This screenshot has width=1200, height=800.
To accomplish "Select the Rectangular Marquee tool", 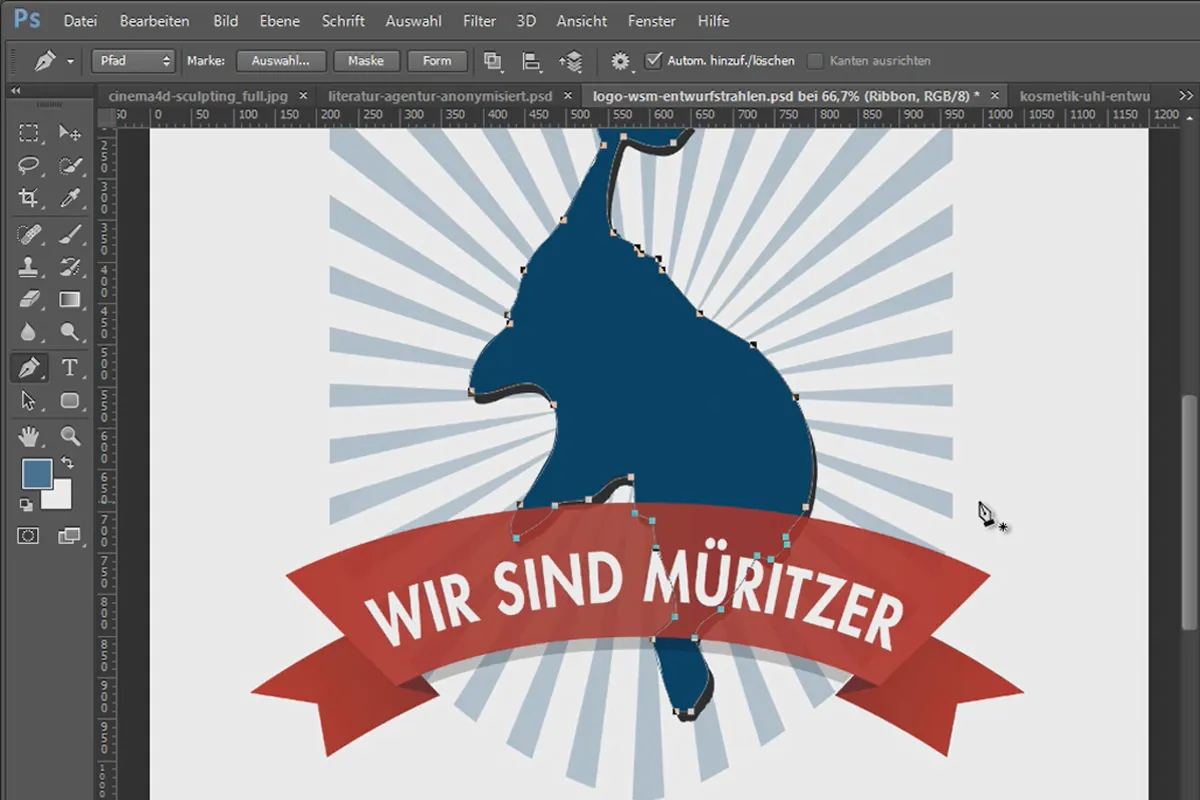I will coord(29,133).
